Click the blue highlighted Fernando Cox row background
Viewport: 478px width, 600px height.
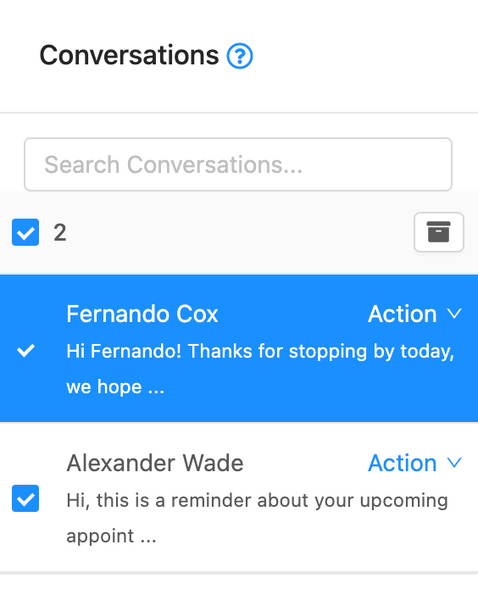point(239,348)
